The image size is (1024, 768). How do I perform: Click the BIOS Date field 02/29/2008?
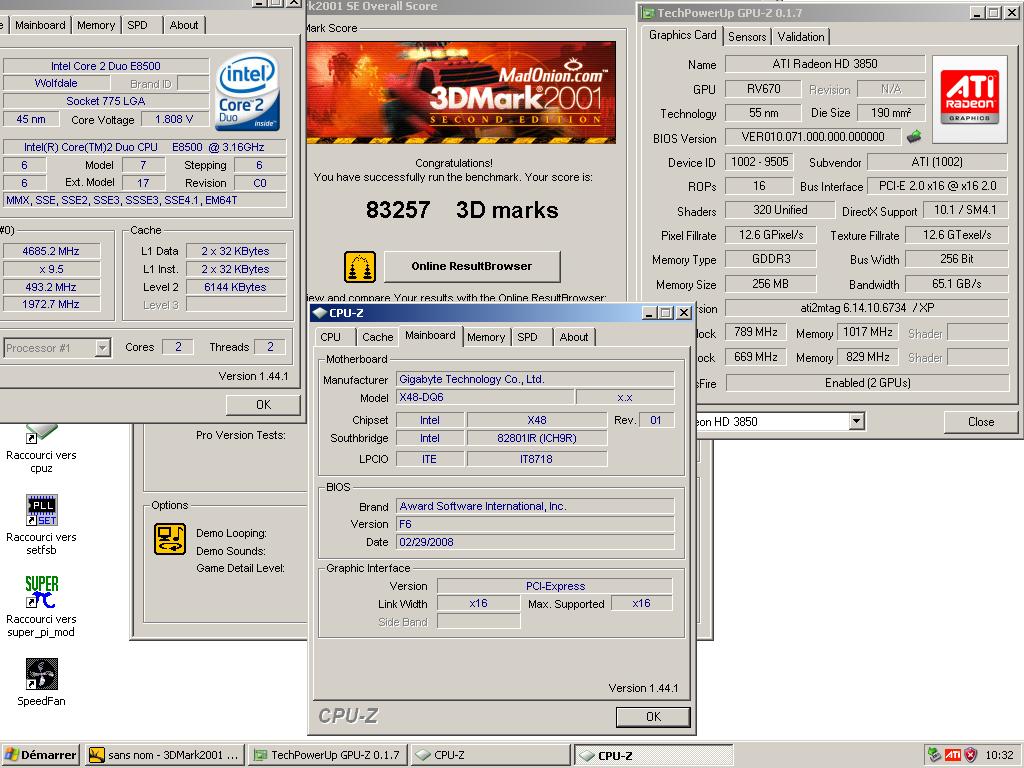535,542
